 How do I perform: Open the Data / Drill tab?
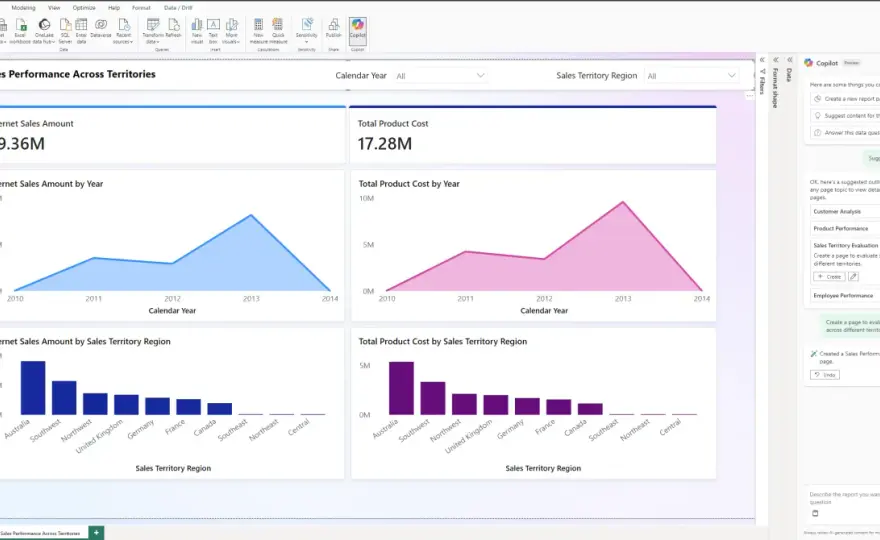pyautogui.click(x=178, y=8)
